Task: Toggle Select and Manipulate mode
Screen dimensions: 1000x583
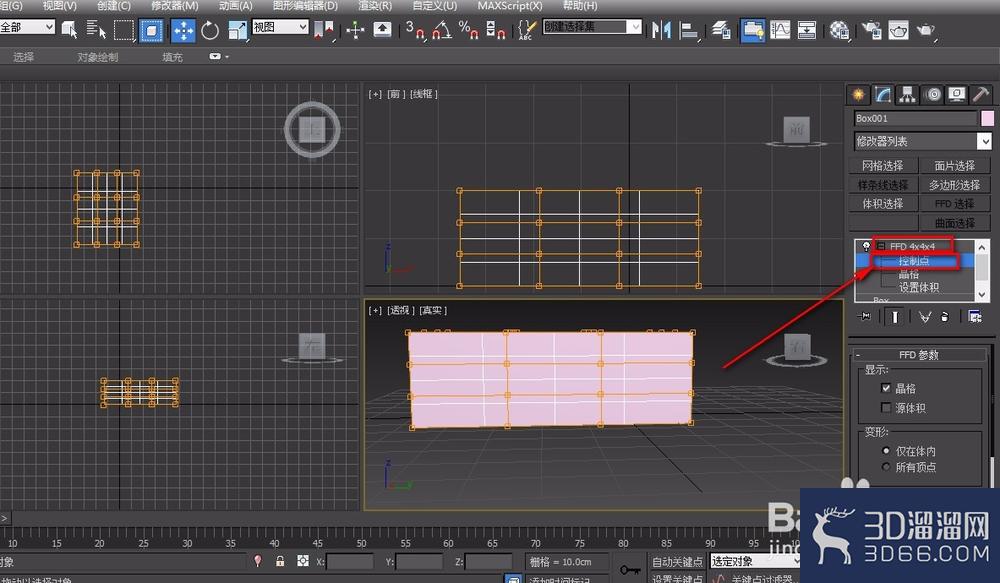Action: coord(355,29)
